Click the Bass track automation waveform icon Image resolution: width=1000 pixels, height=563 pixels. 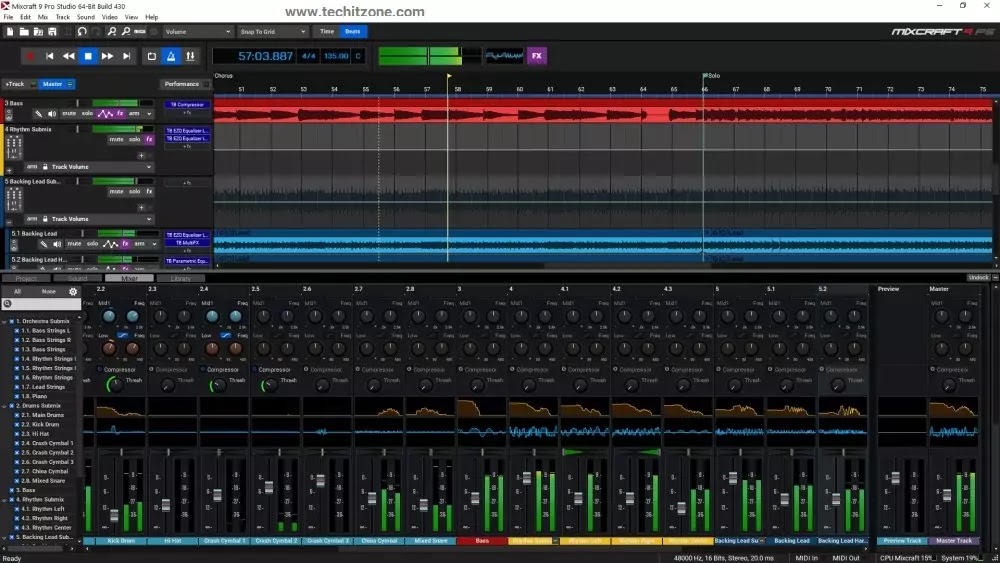(105, 113)
